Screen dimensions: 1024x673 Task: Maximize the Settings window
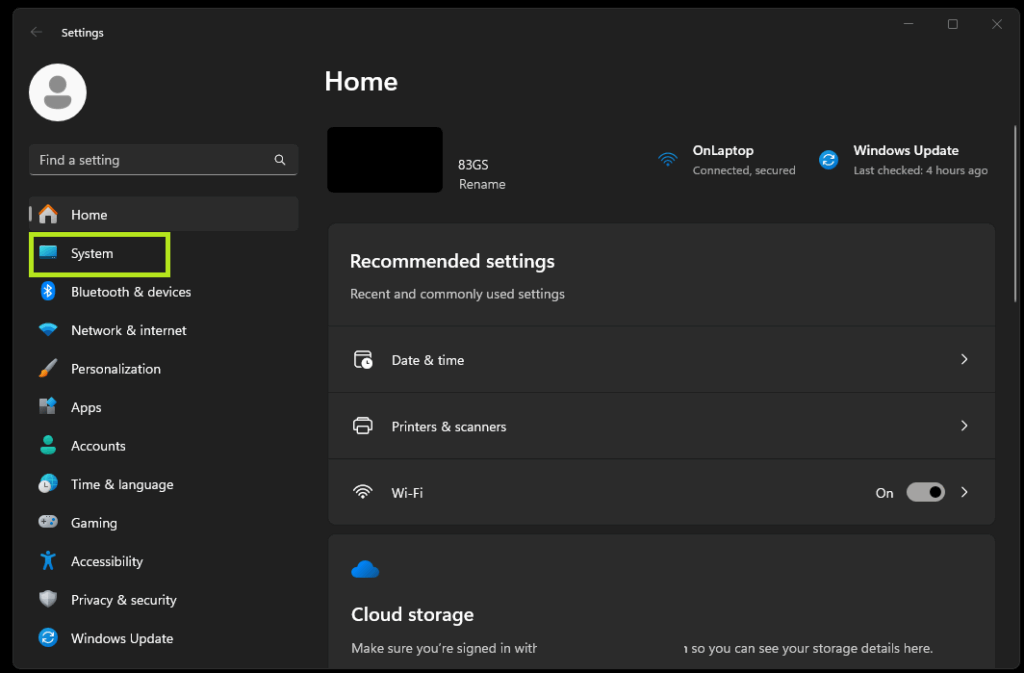tap(953, 24)
